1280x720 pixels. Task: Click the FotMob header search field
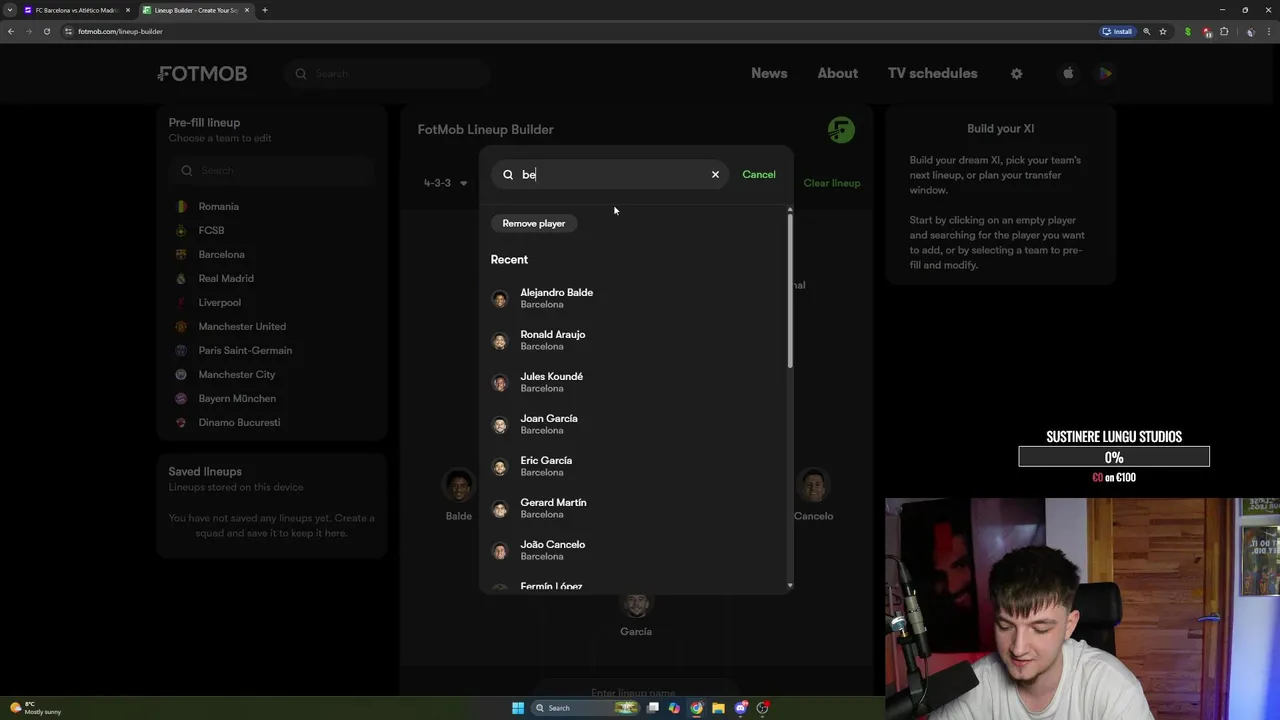coord(386,74)
